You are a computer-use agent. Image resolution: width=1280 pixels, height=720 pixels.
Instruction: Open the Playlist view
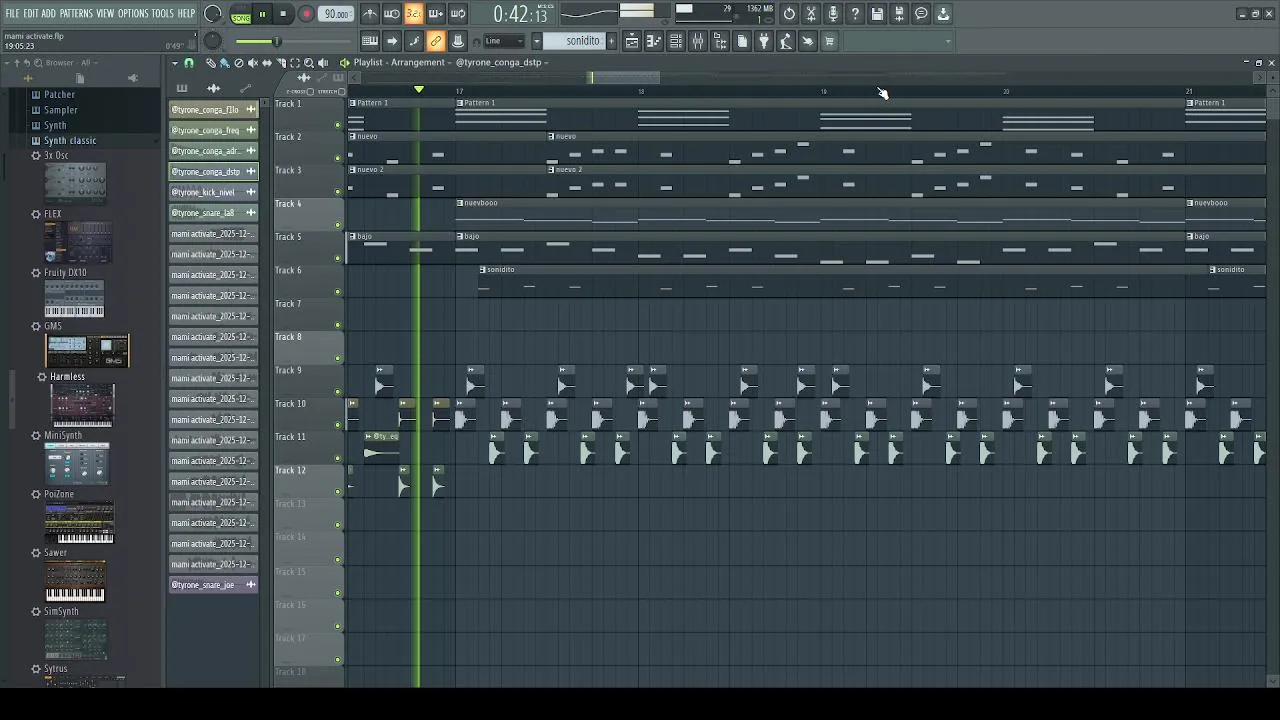coord(632,41)
